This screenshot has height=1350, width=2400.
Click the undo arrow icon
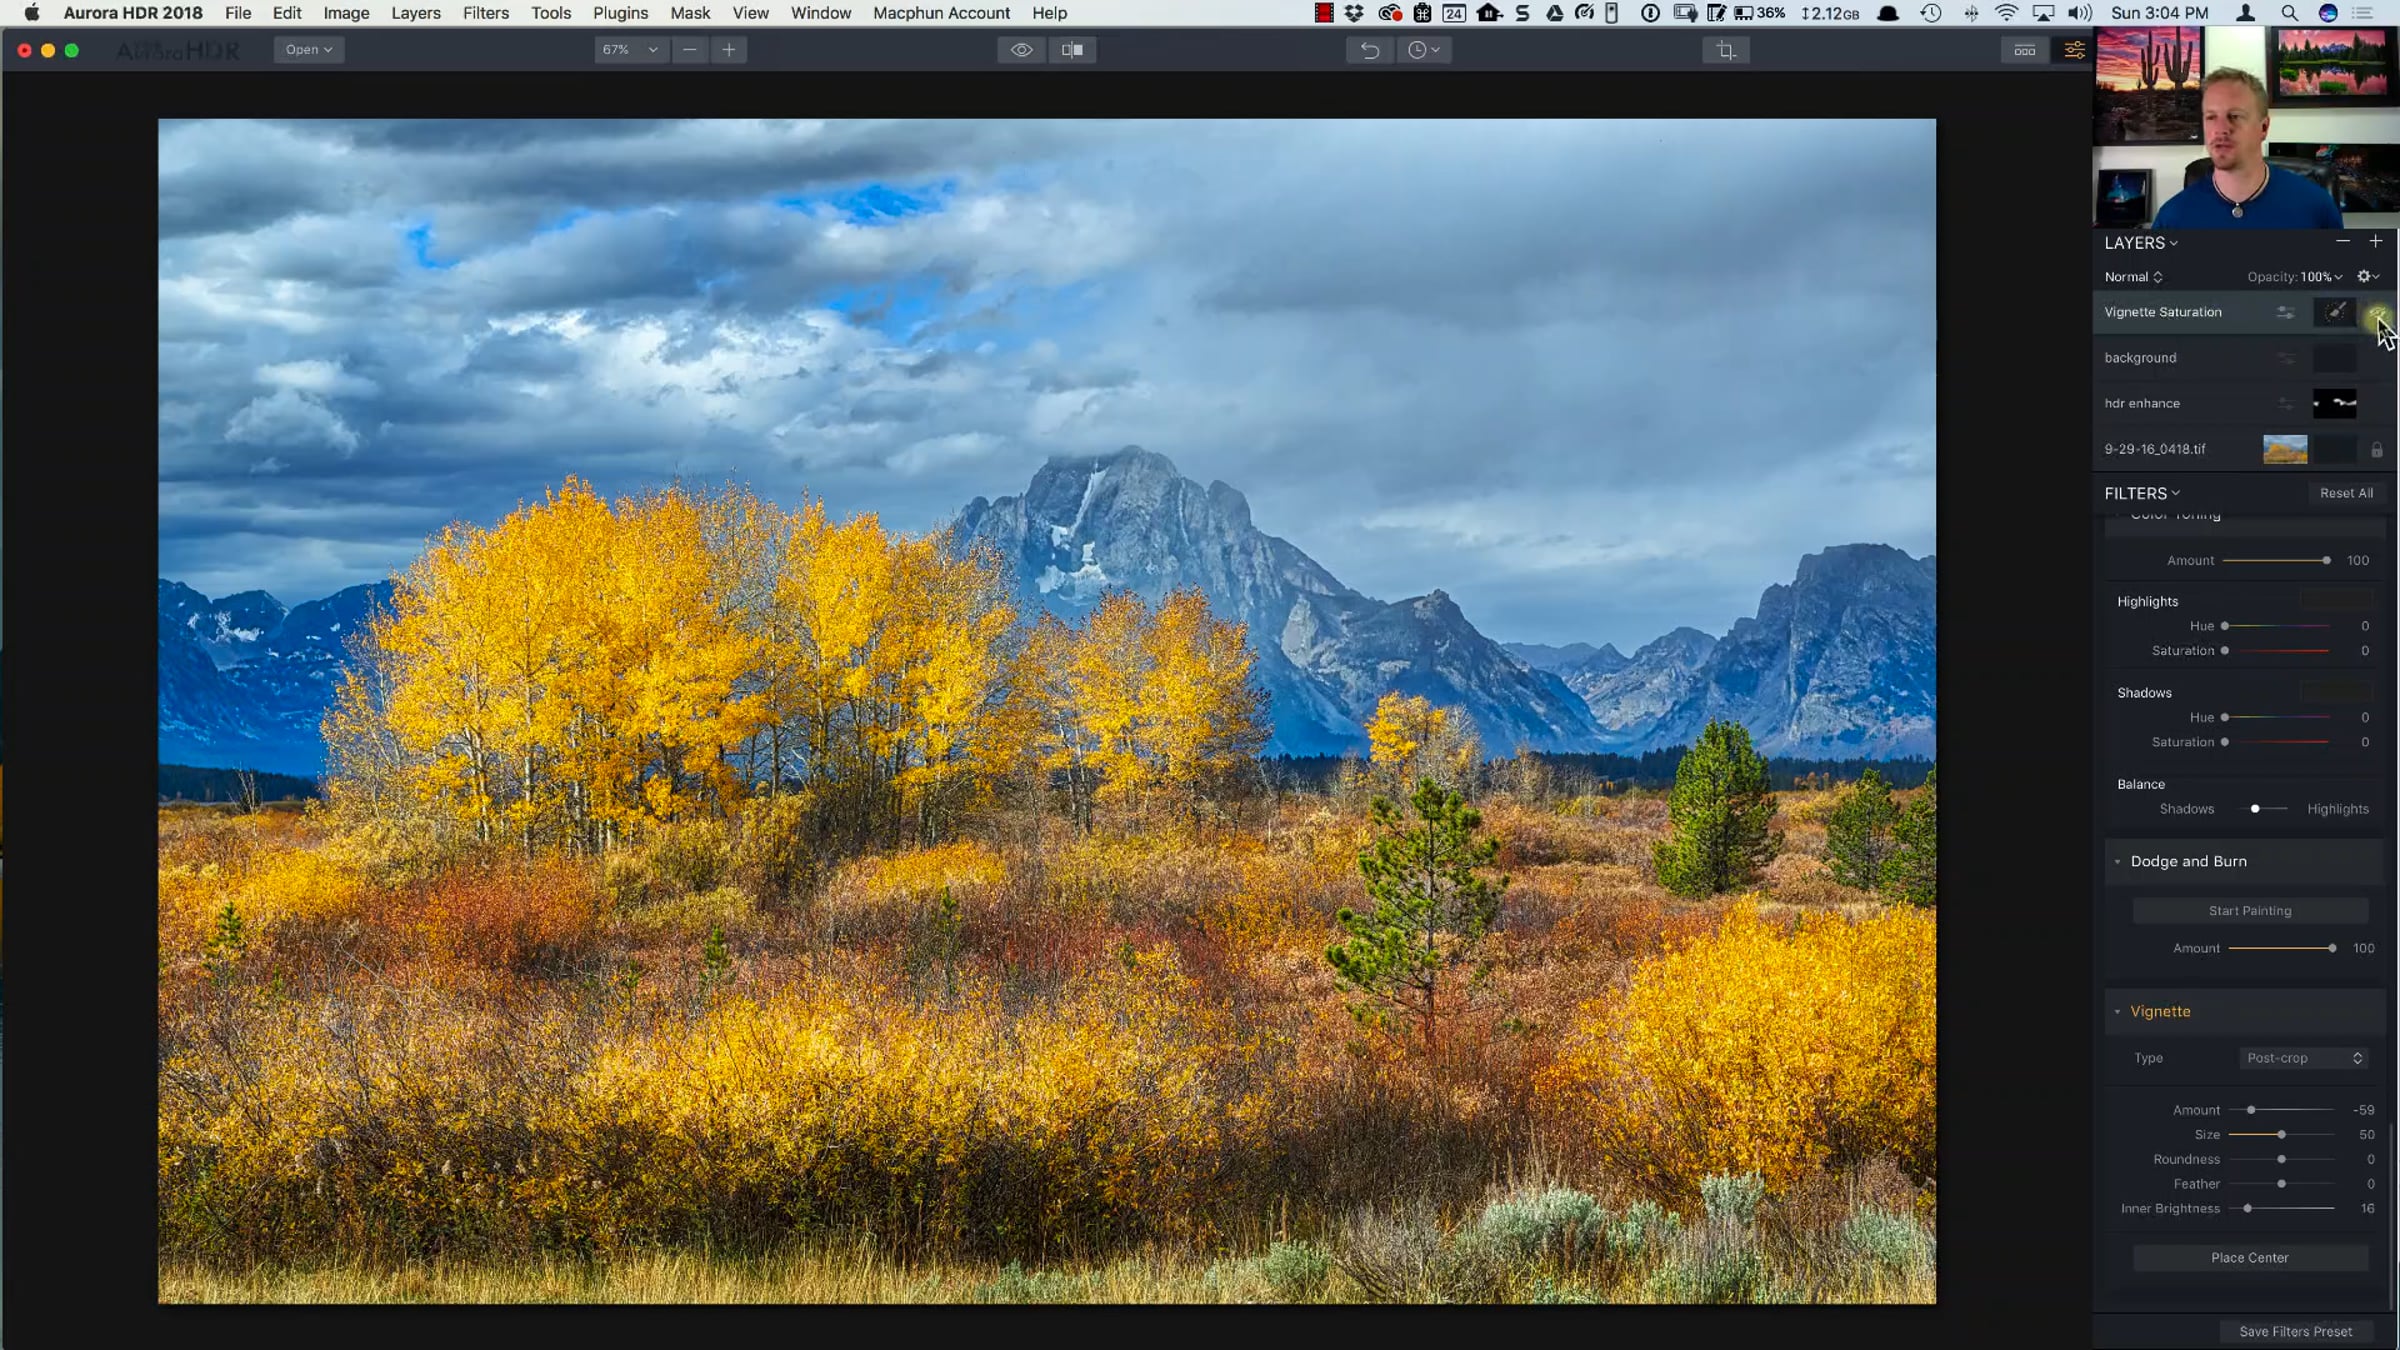[x=1369, y=50]
